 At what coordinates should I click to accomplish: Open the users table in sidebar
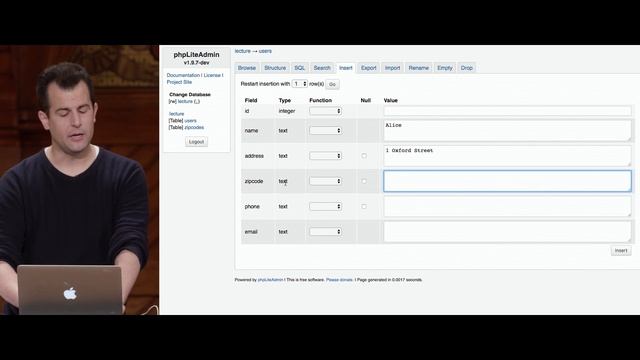pos(190,121)
